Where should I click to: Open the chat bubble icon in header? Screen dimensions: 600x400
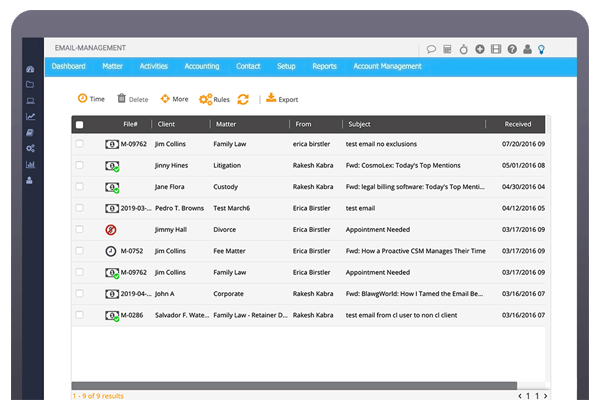pyautogui.click(x=431, y=49)
